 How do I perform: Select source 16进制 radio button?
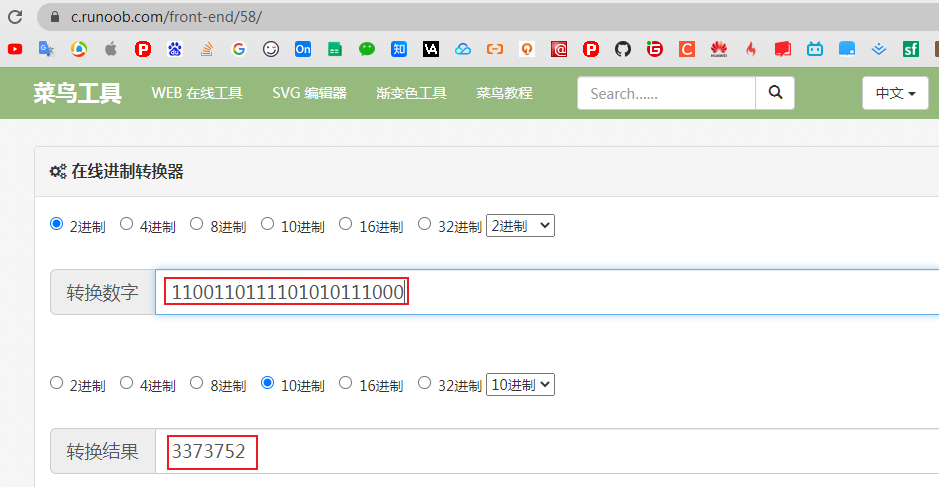(346, 224)
